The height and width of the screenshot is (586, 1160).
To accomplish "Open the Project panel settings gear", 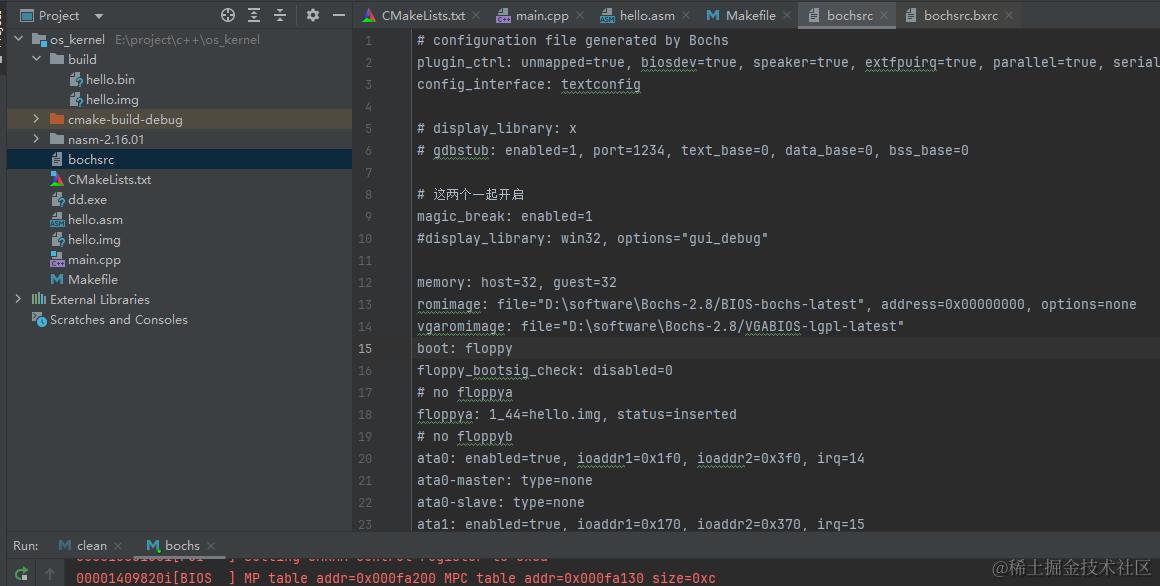I will tap(312, 15).
